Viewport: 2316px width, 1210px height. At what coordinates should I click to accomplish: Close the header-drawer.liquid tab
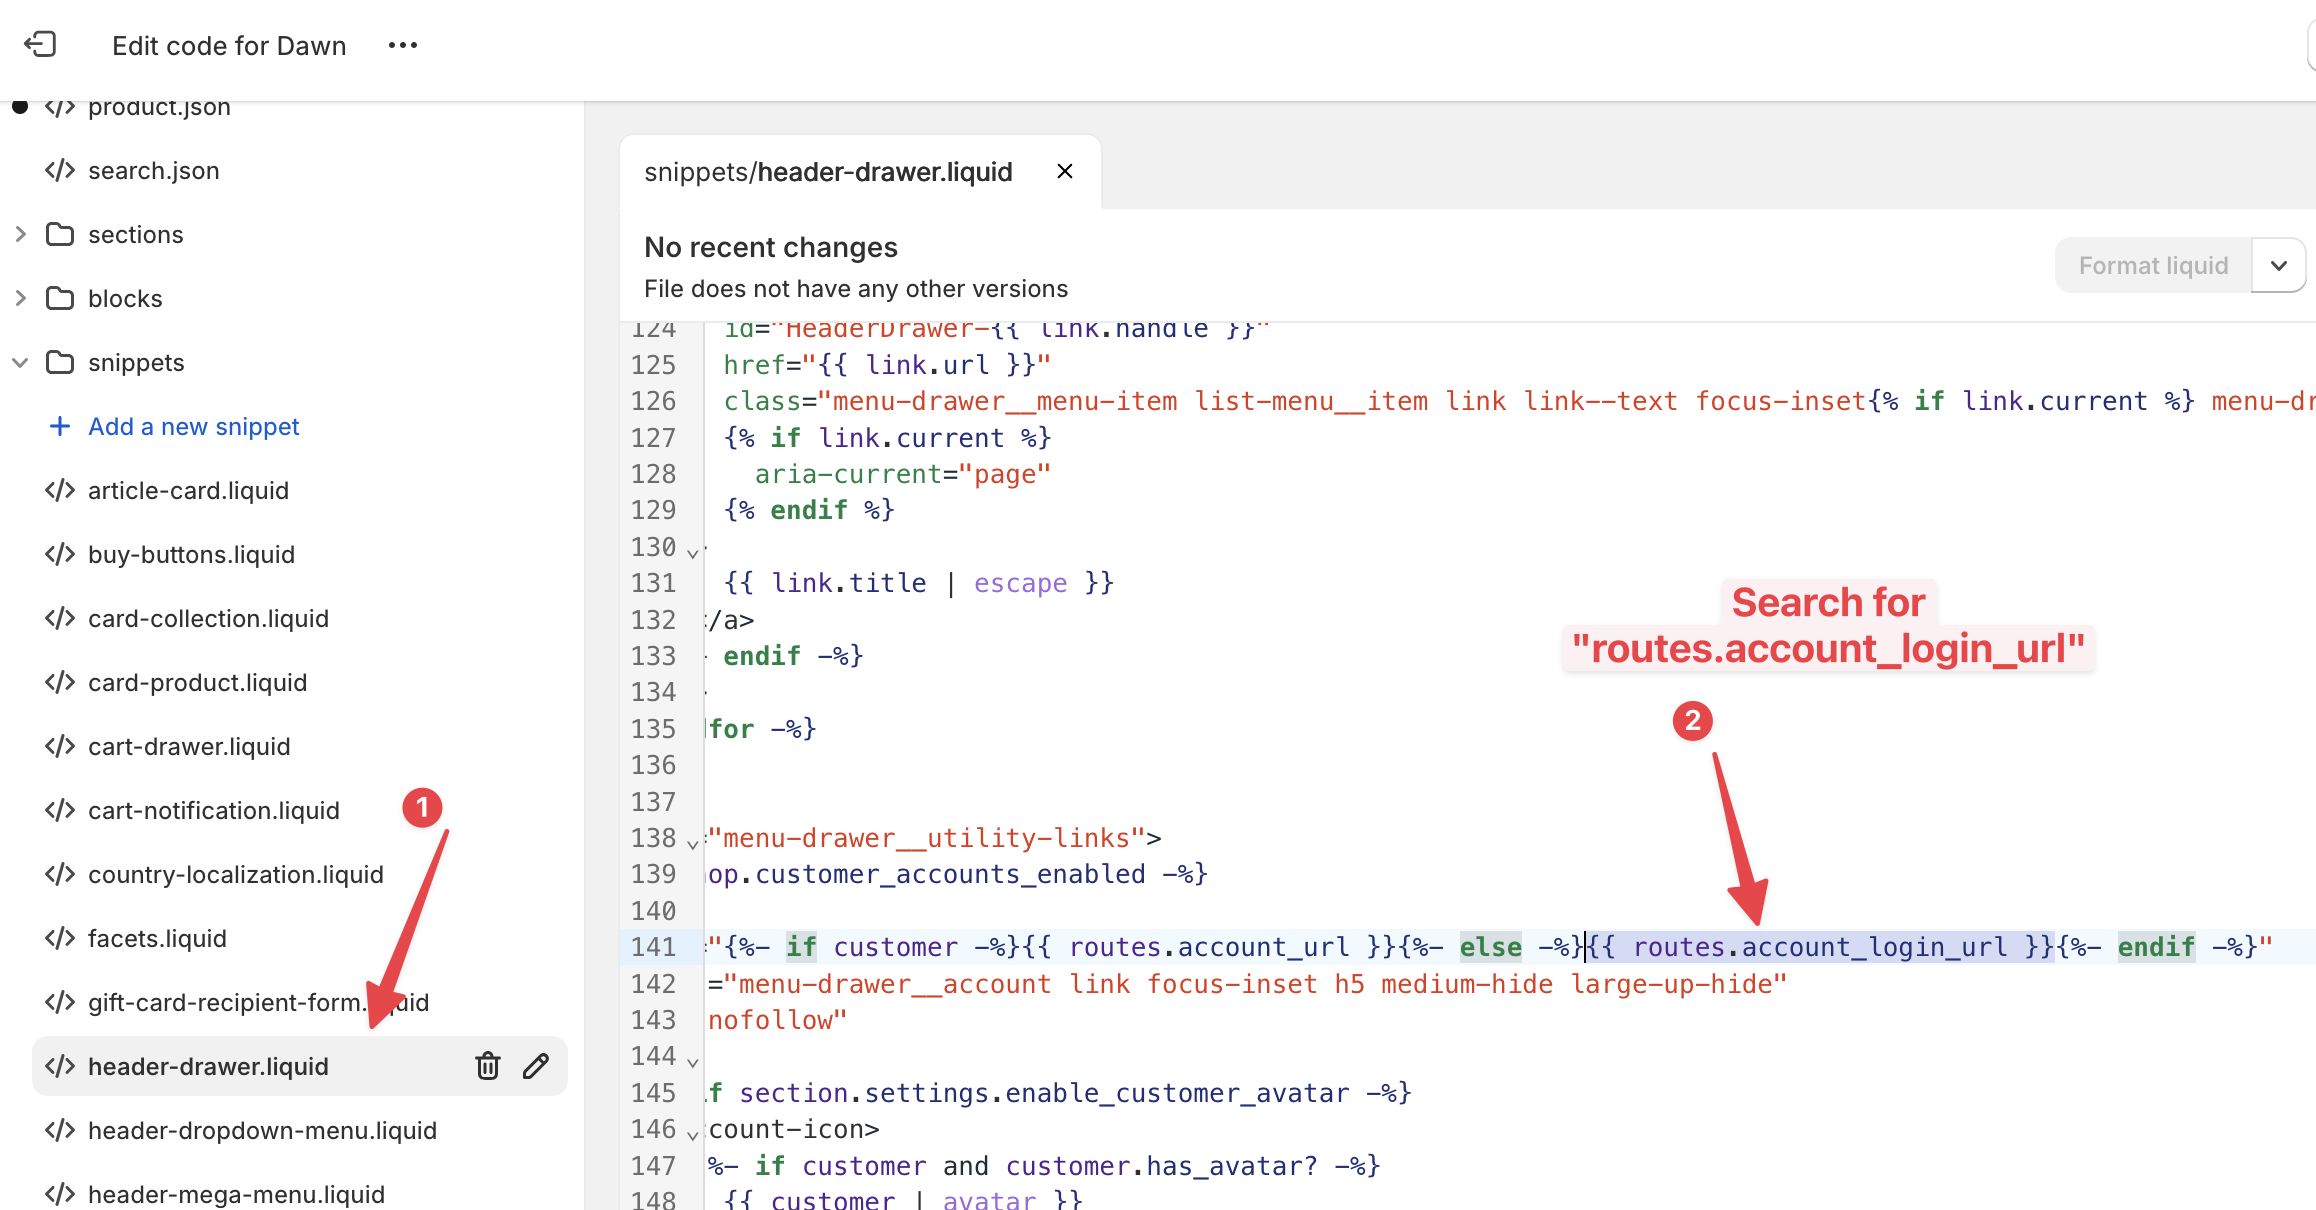coord(1065,171)
